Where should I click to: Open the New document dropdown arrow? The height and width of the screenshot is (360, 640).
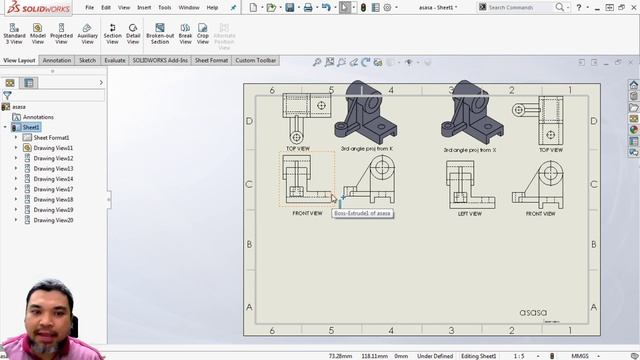(x=261, y=8)
